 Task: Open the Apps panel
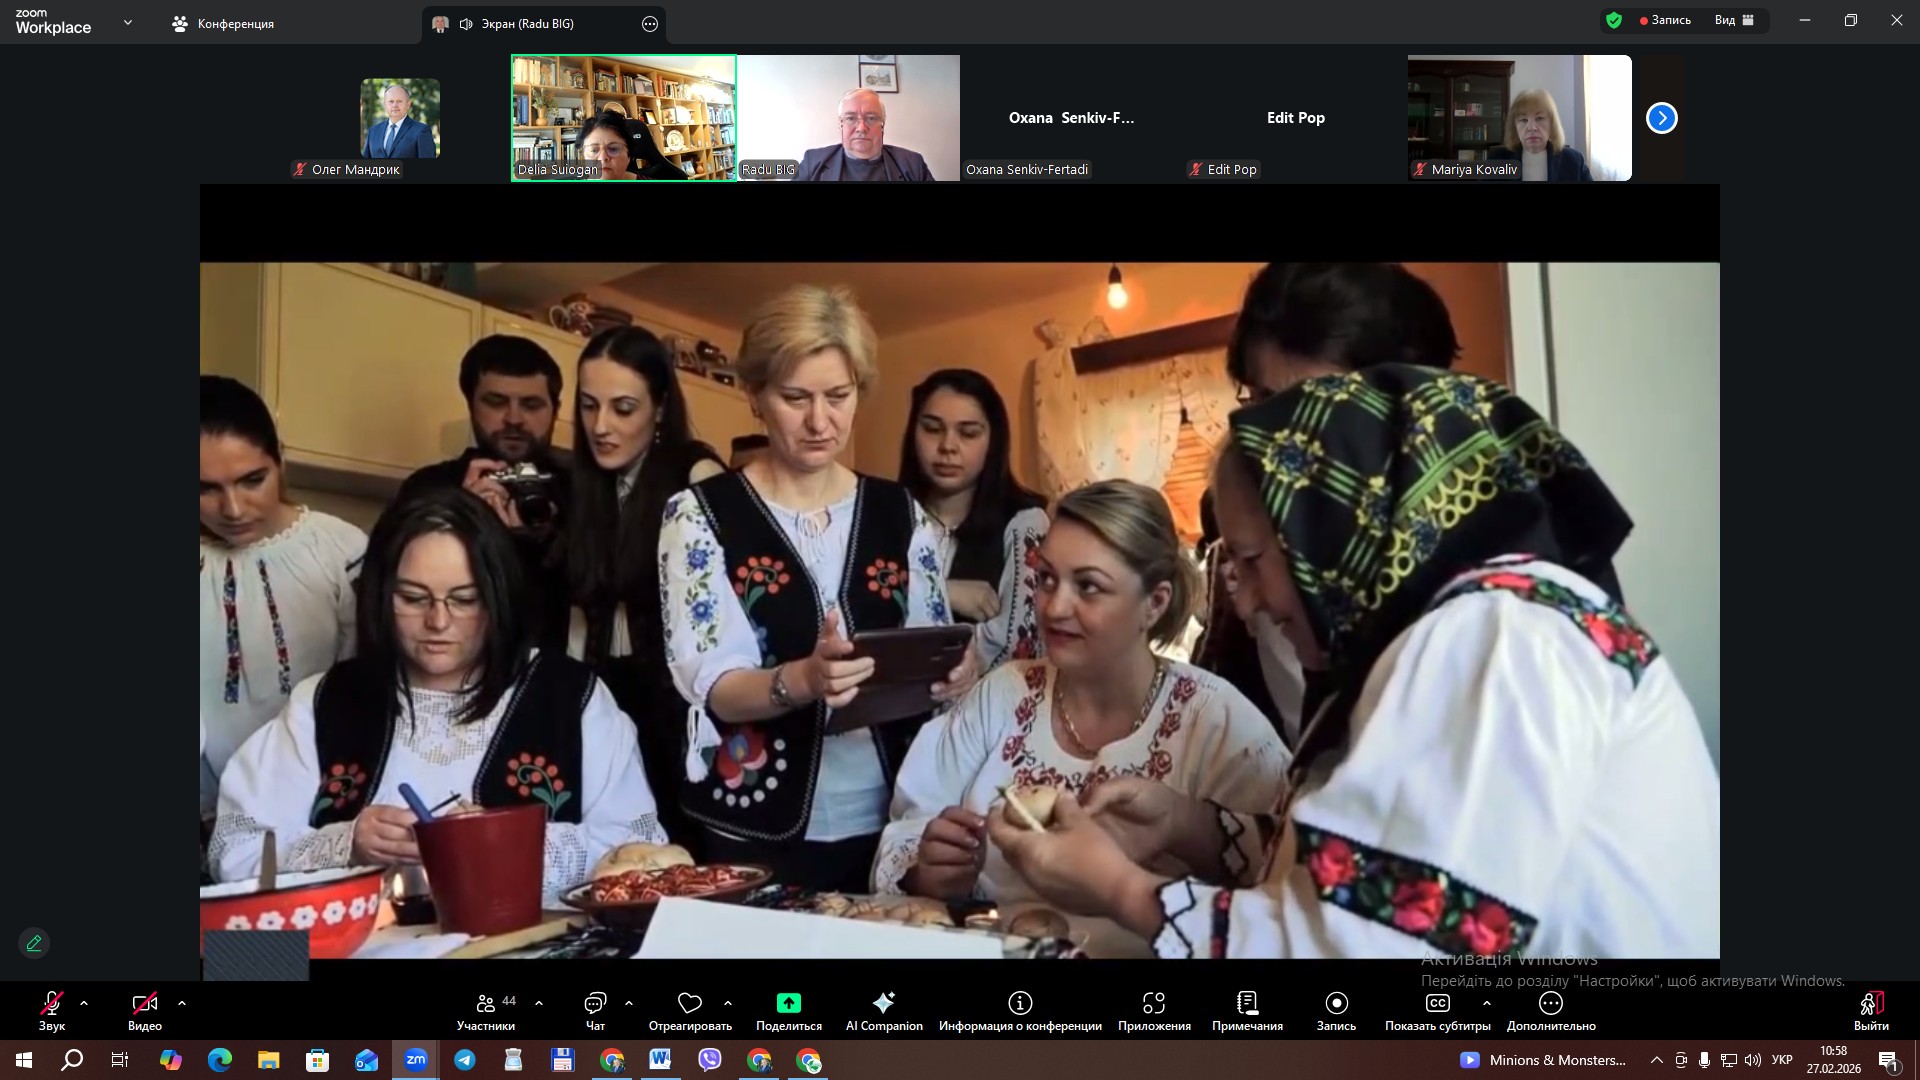pyautogui.click(x=1154, y=1010)
